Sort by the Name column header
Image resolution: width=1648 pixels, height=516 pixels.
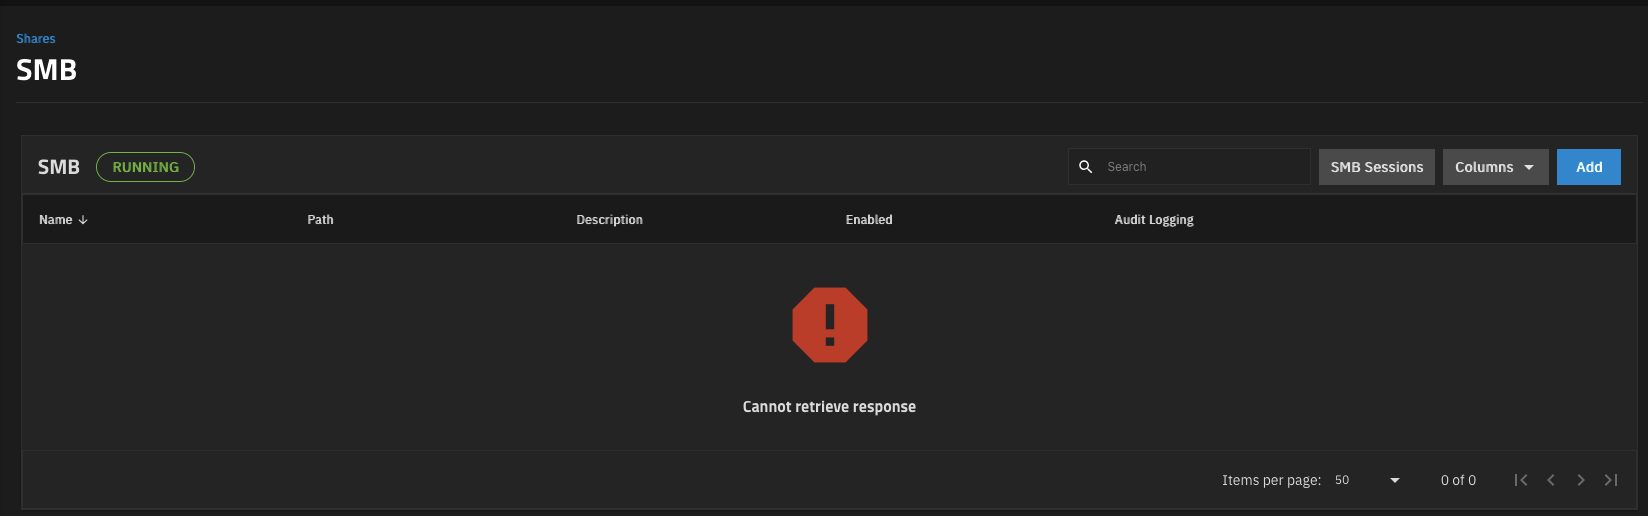coord(56,220)
